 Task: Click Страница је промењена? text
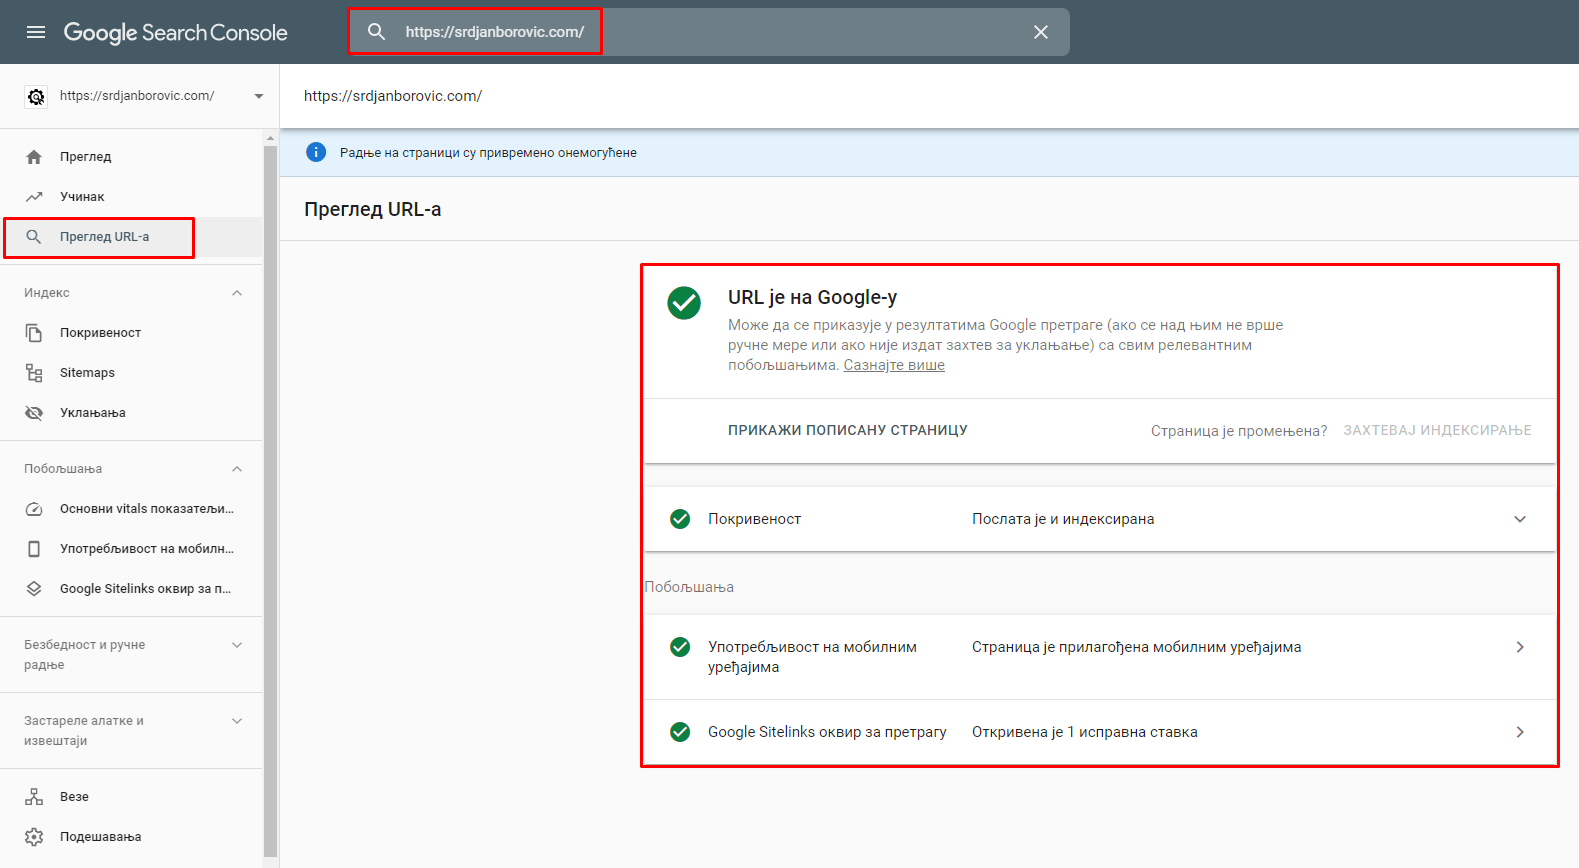(x=1239, y=431)
